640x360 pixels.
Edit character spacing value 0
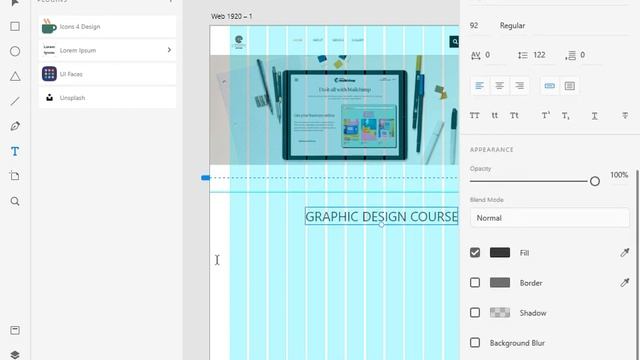pyautogui.click(x=487, y=55)
